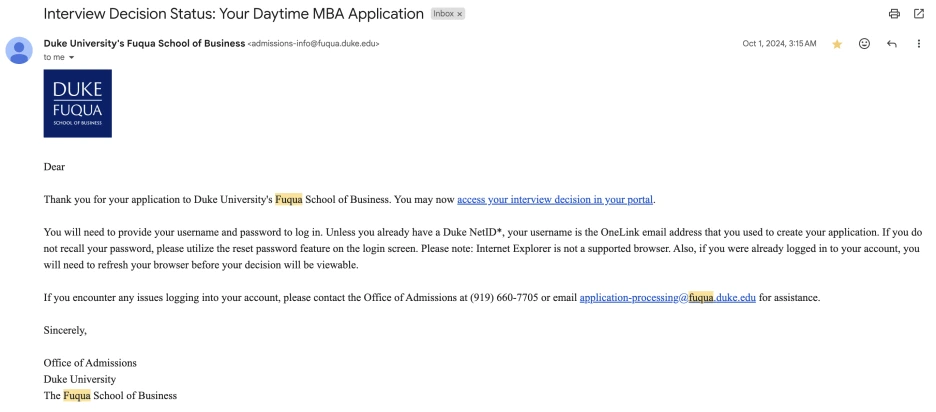This screenshot has width=936, height=412.
Task: Reply using the arrow icon
Action: point(891,44)
